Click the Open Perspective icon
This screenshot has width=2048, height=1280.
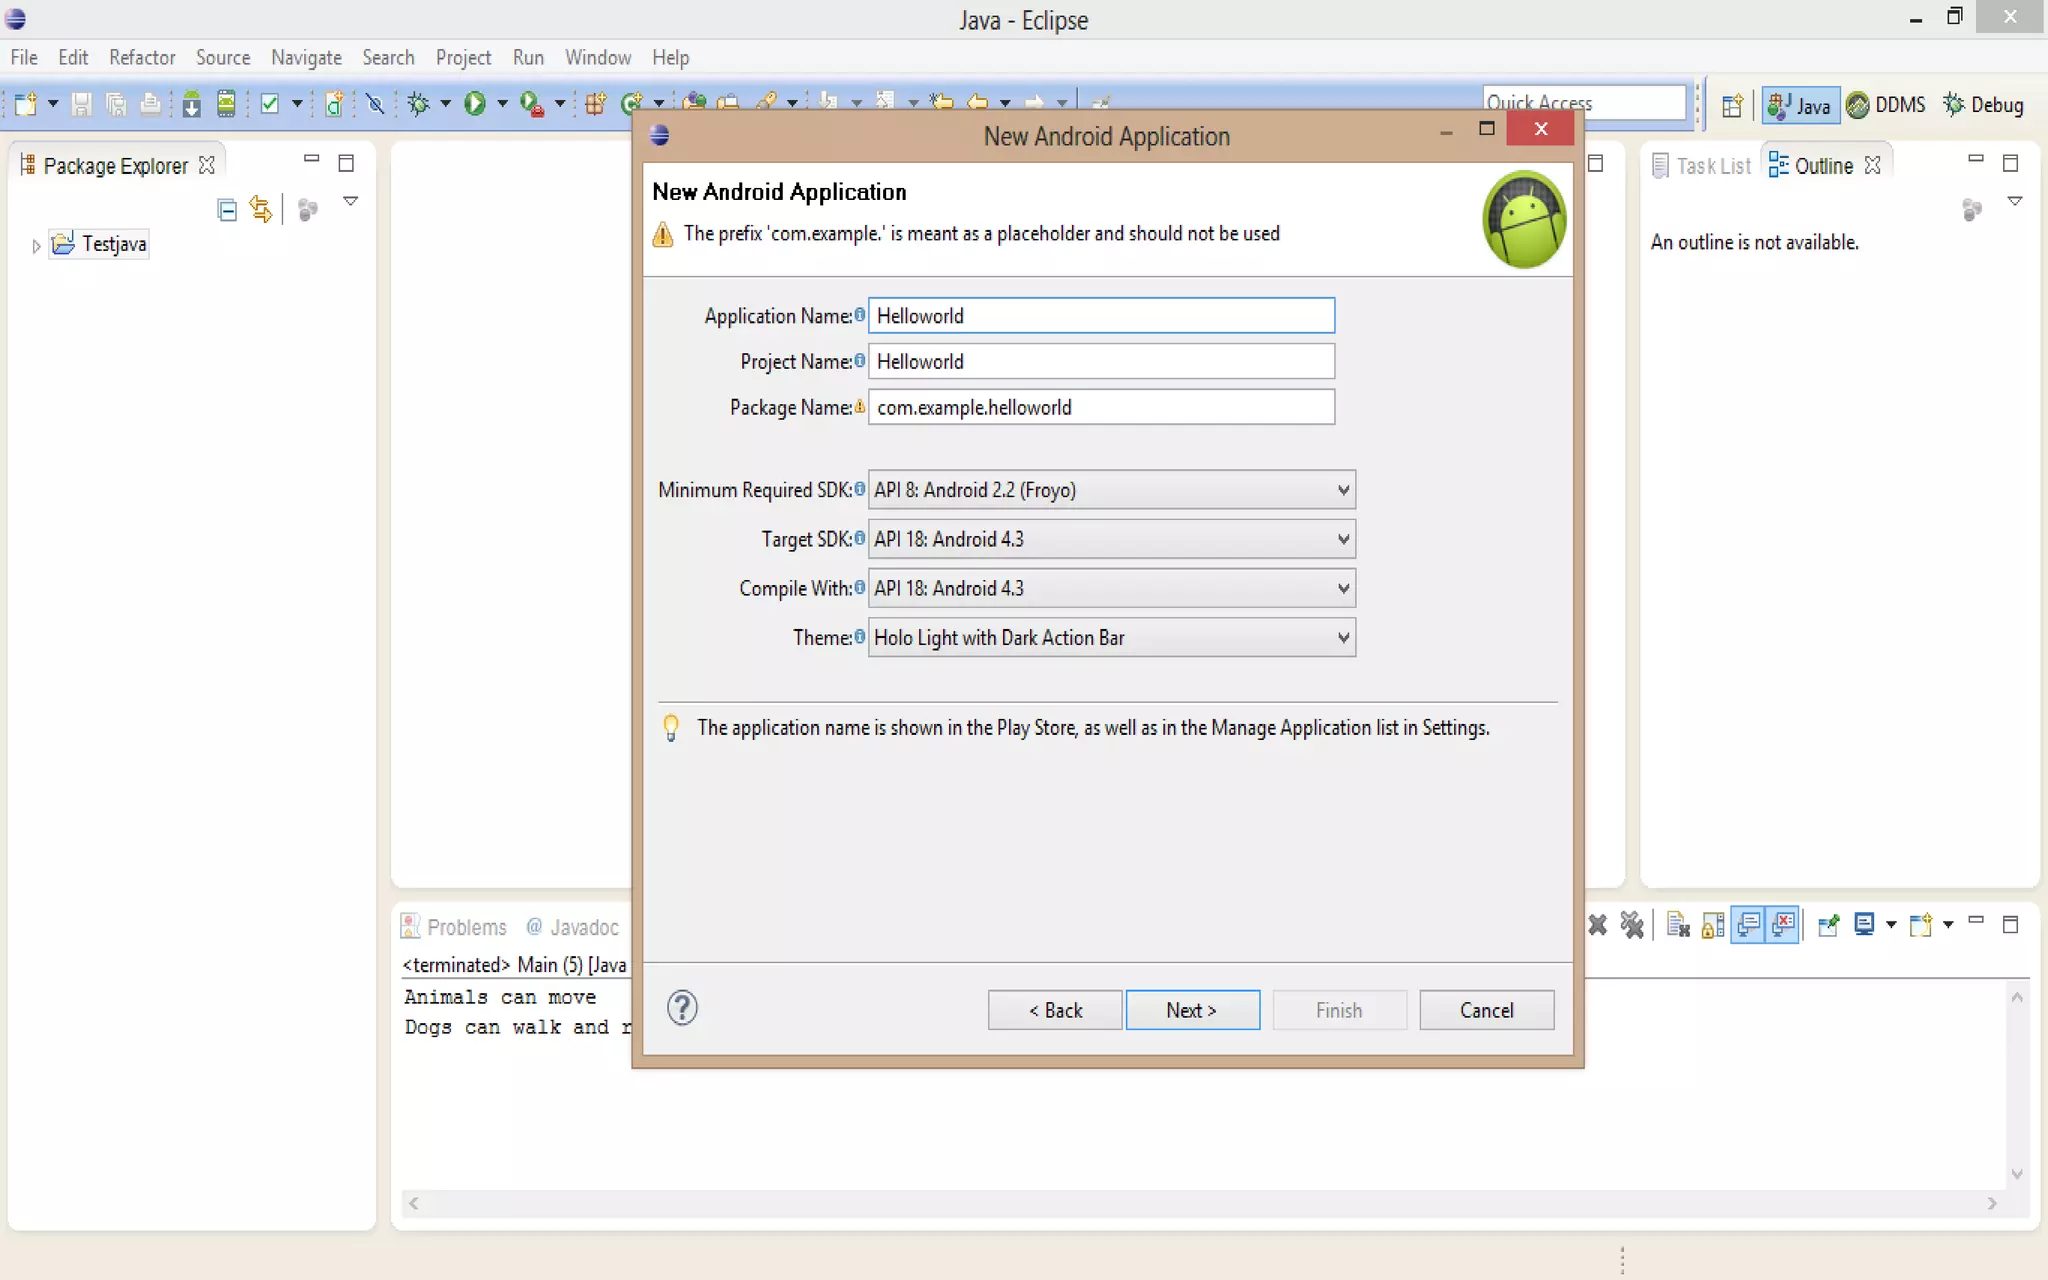(1732, 105)
